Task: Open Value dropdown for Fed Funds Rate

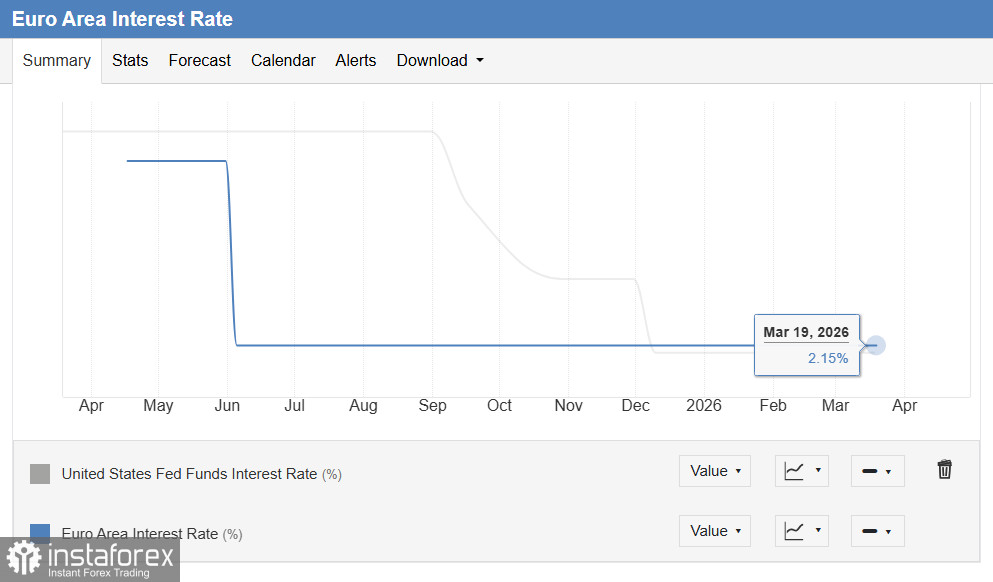Action: pyautogui.click(x=714, y=471)
